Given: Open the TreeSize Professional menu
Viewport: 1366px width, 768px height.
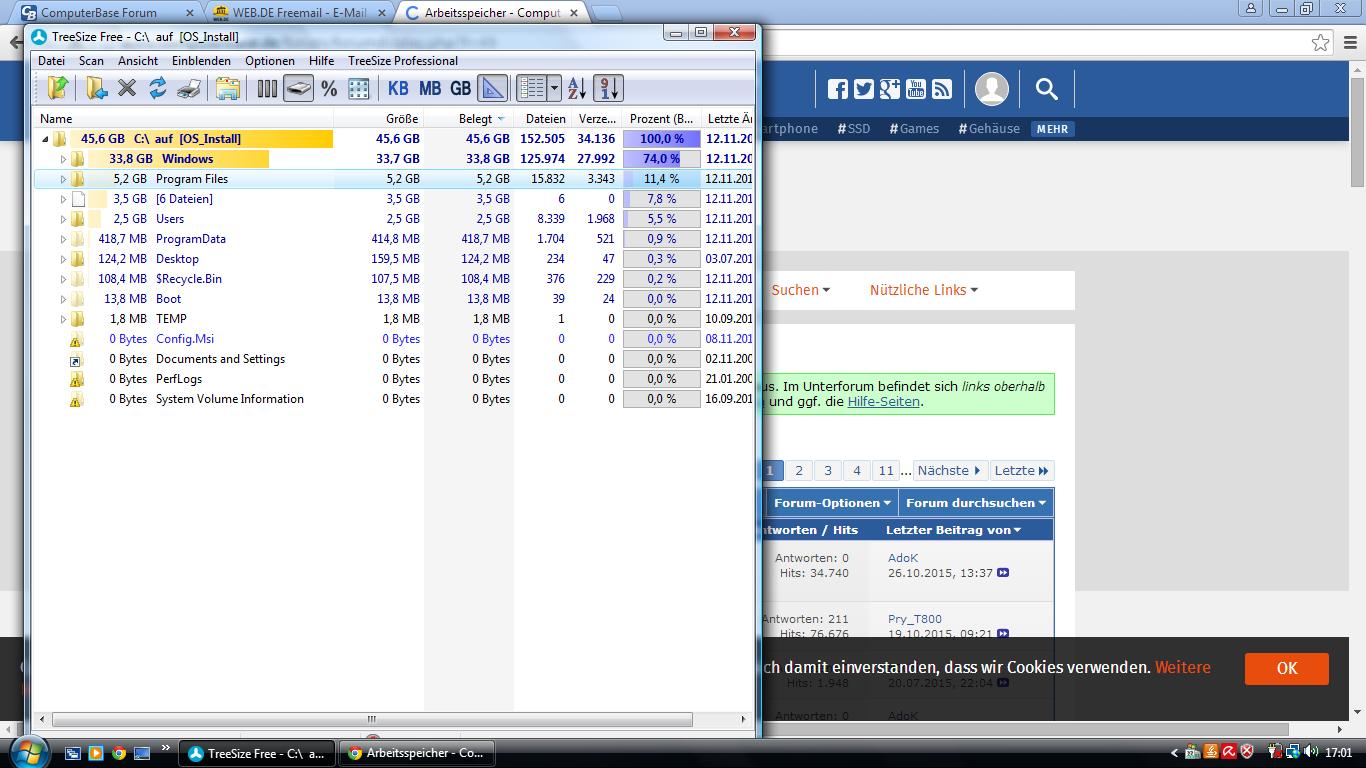Looking at the screenshot, I should point(403,61).
